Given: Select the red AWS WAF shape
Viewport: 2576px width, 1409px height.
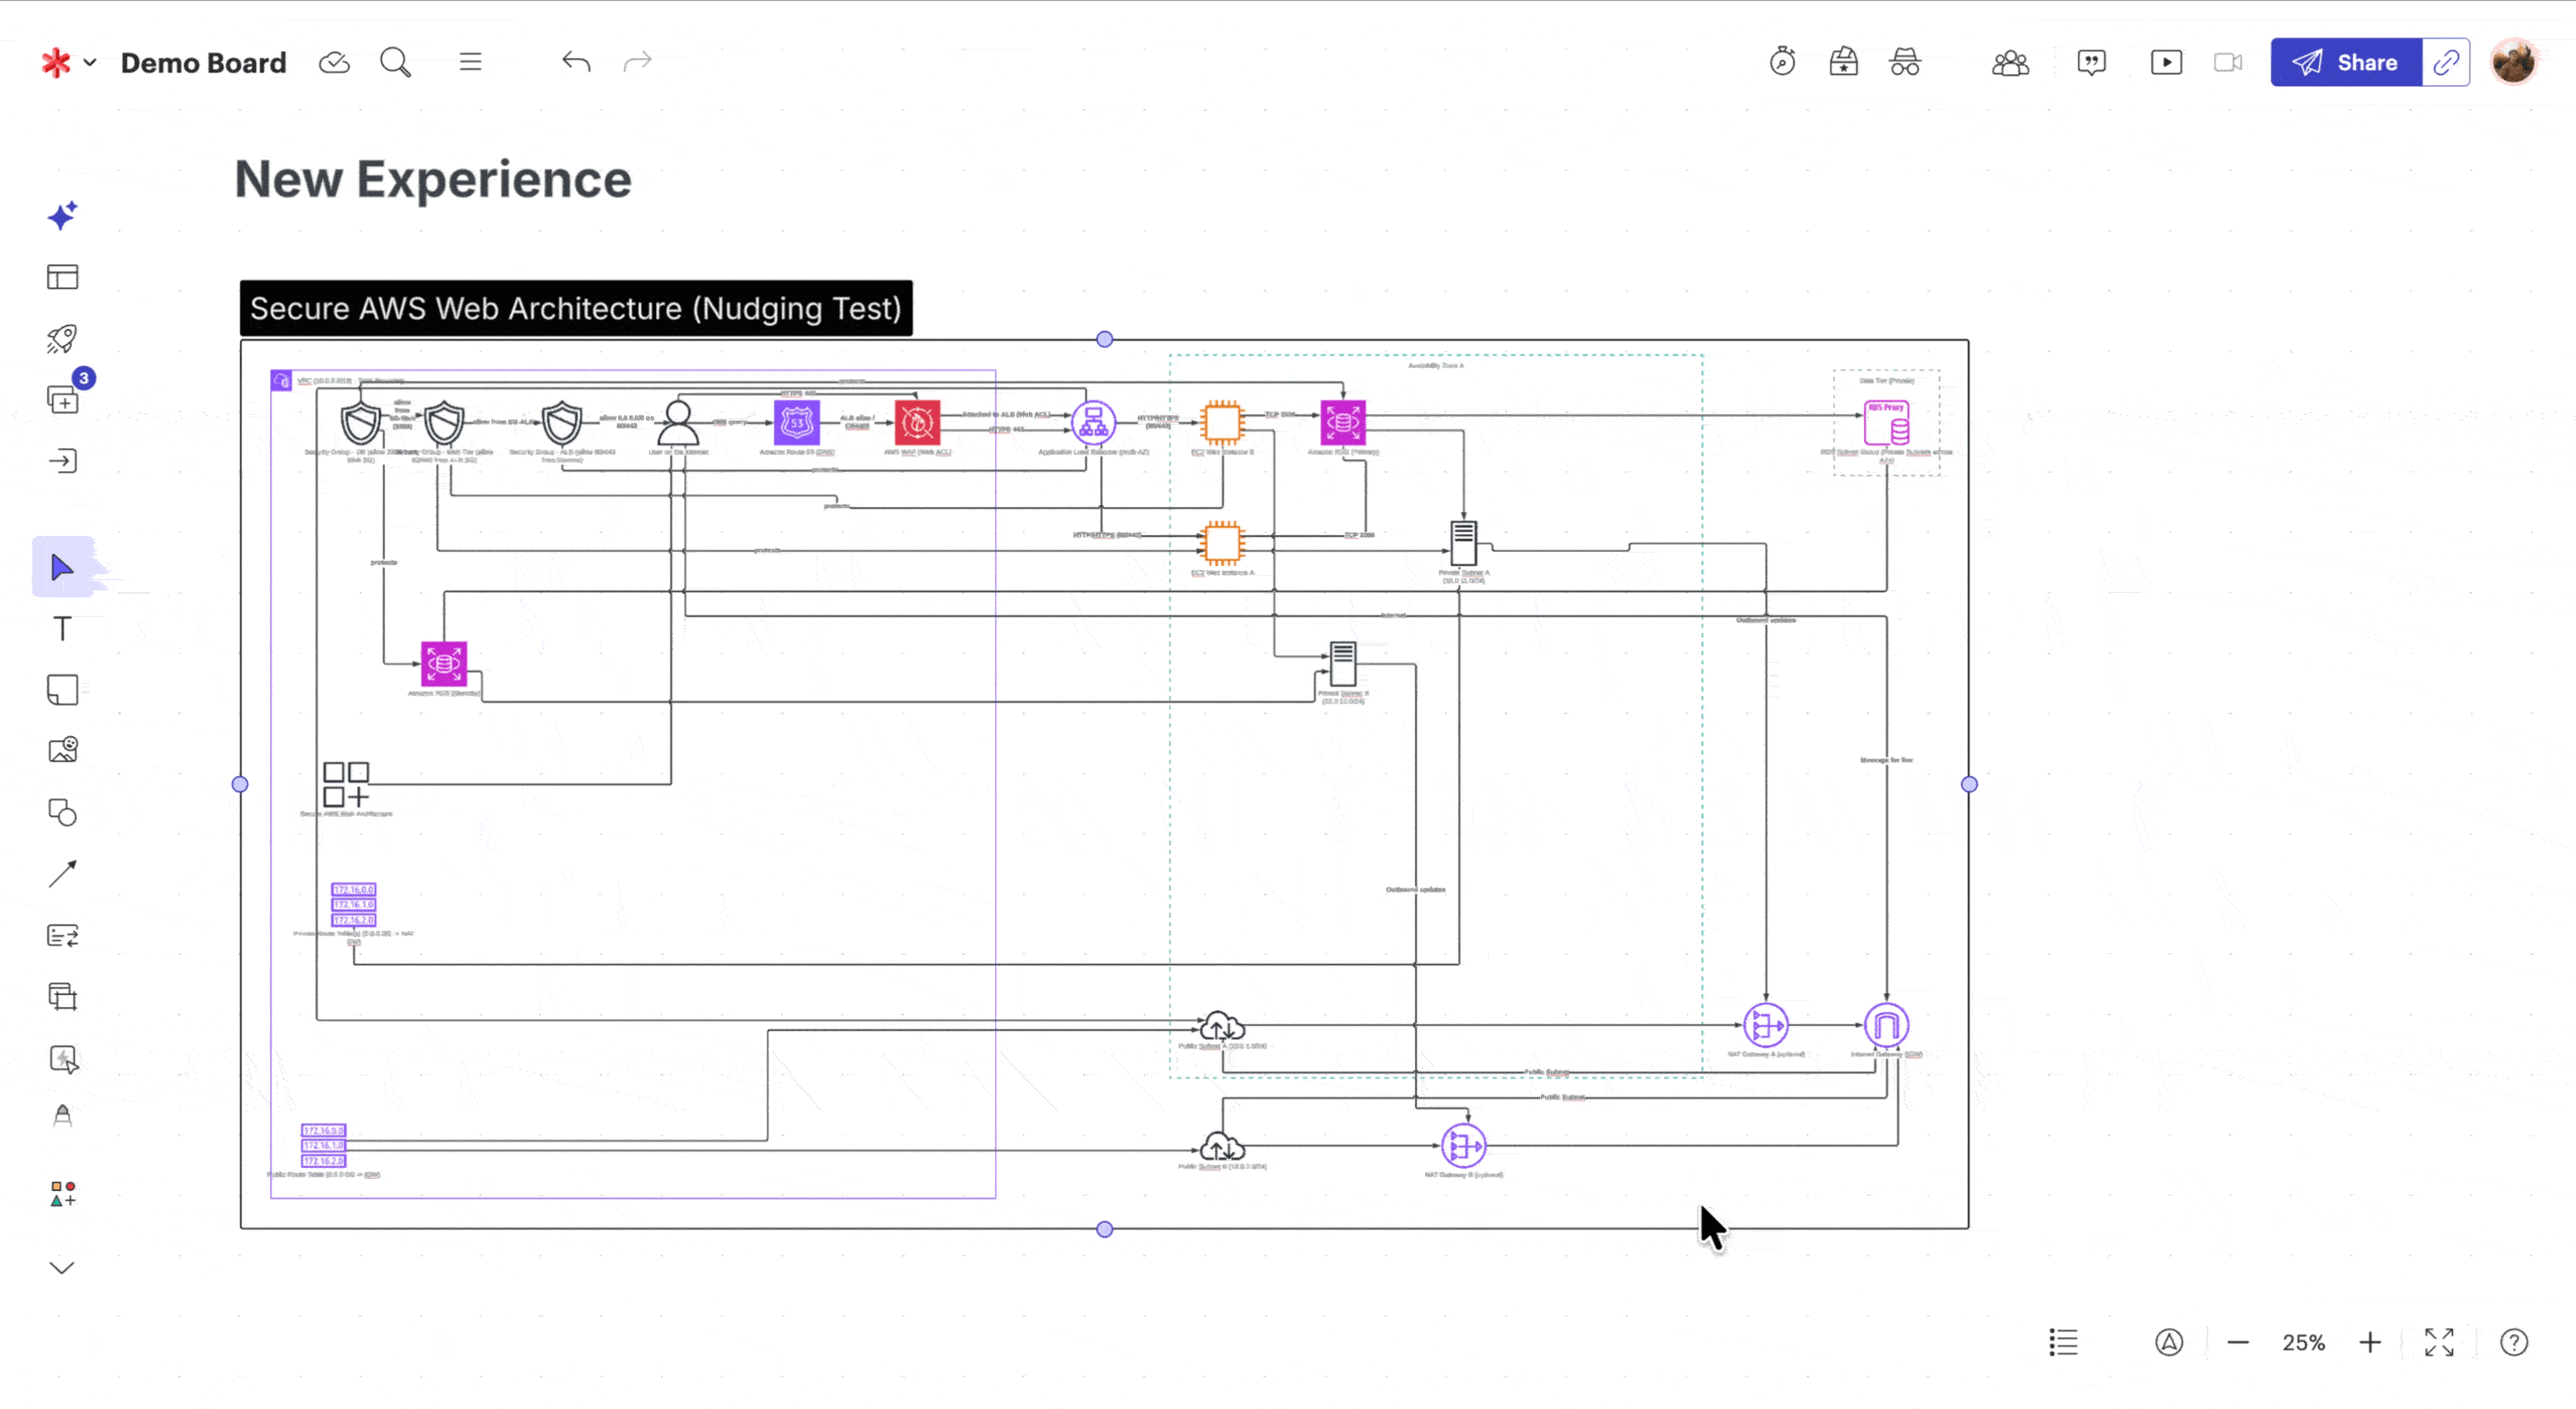Looking at the screenshot, I should 917,423.
